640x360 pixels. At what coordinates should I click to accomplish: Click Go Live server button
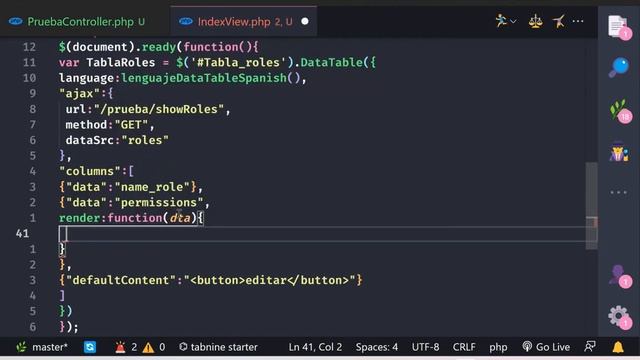point(546,347)
